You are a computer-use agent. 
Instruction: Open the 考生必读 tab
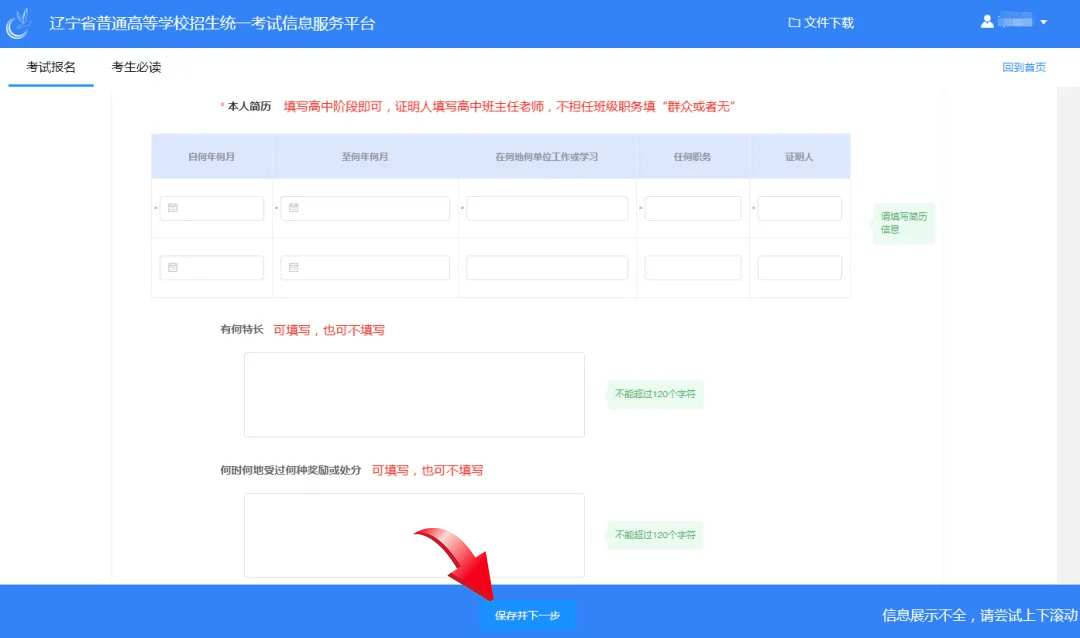tap(136, 67)
